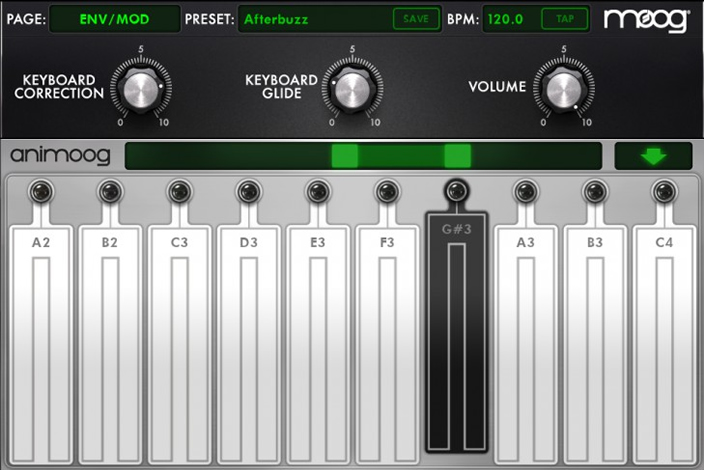Viewport: 704px width, 470px height.
Task: Play the A3 key
Action: click(526, 345)
